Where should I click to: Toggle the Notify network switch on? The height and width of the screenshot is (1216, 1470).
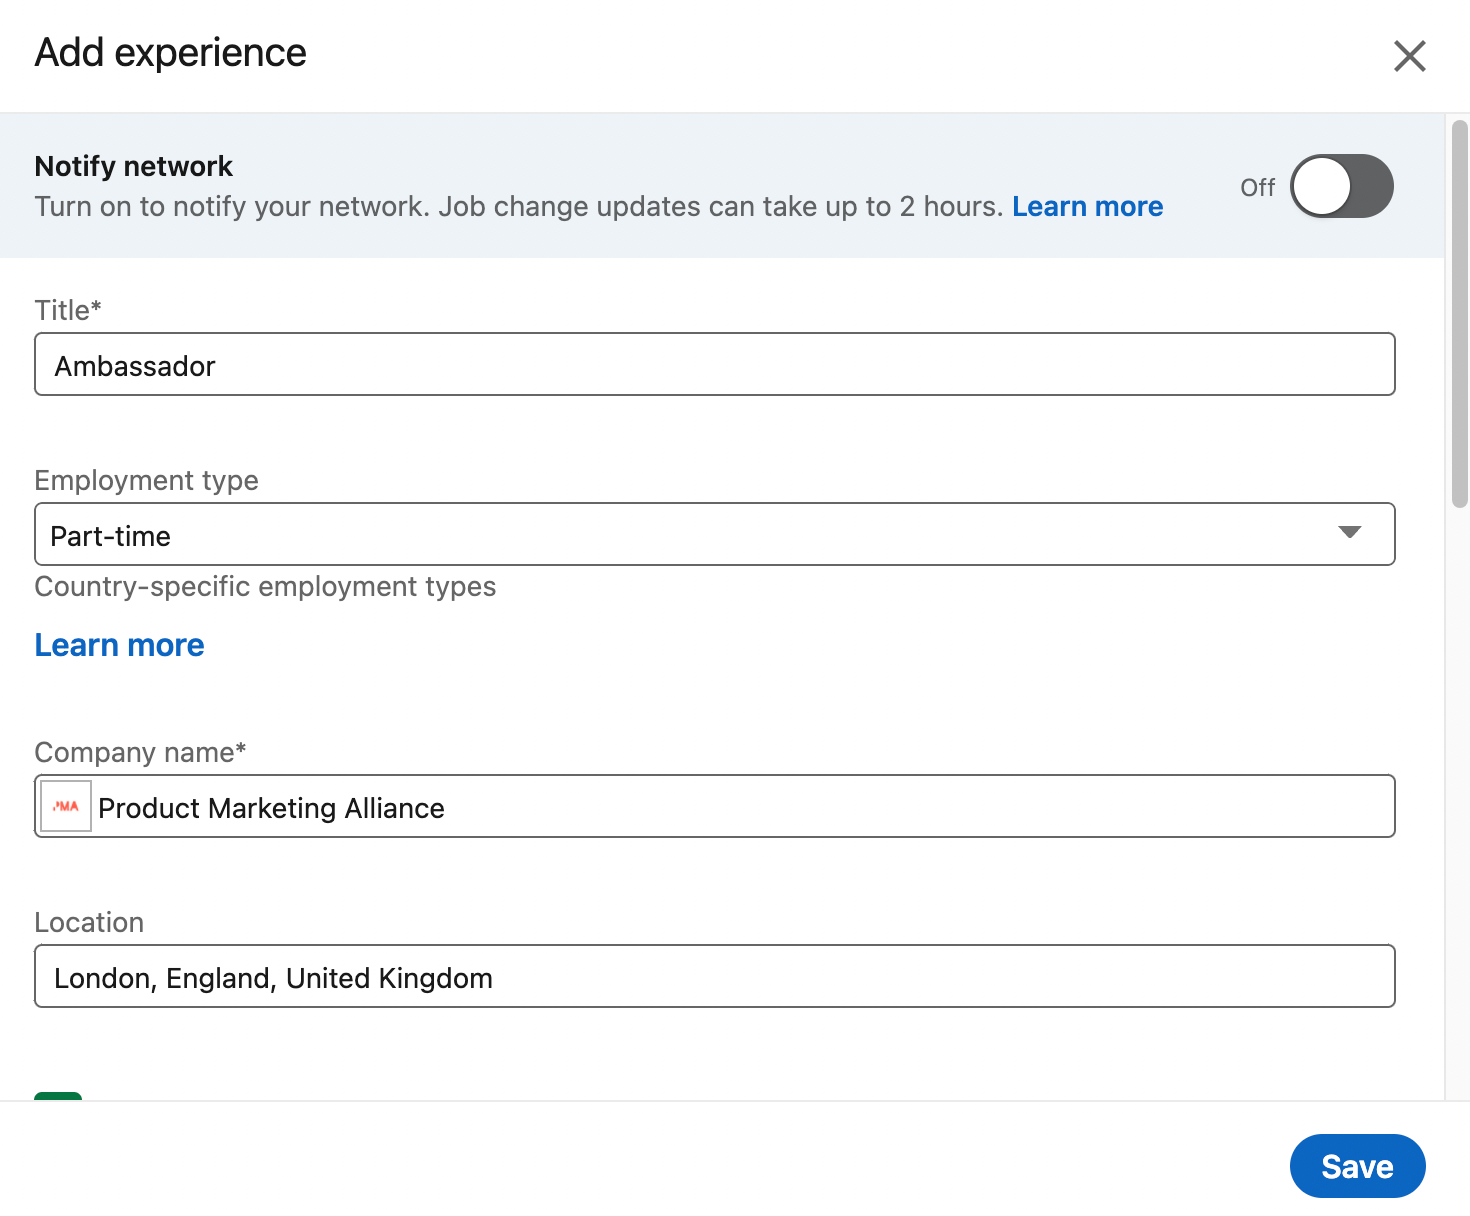(x=1342, y=186)
